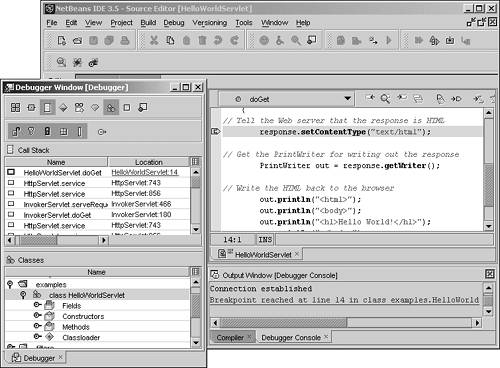
Task: Click the bug icon in second toolbar row
Action: pyautogui.click(x=77, y=62)
